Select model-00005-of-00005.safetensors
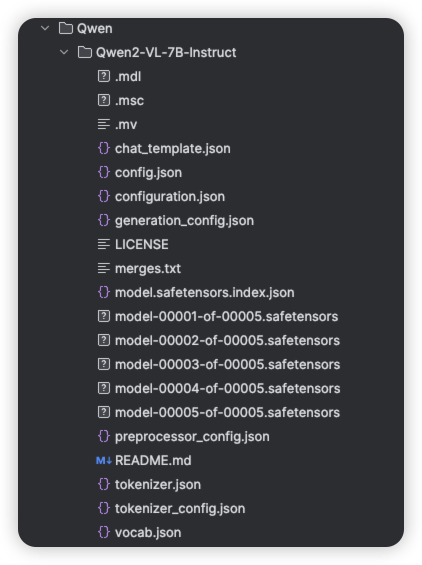The width and height of the screenshot is (422, 565). tap(227, 412)
